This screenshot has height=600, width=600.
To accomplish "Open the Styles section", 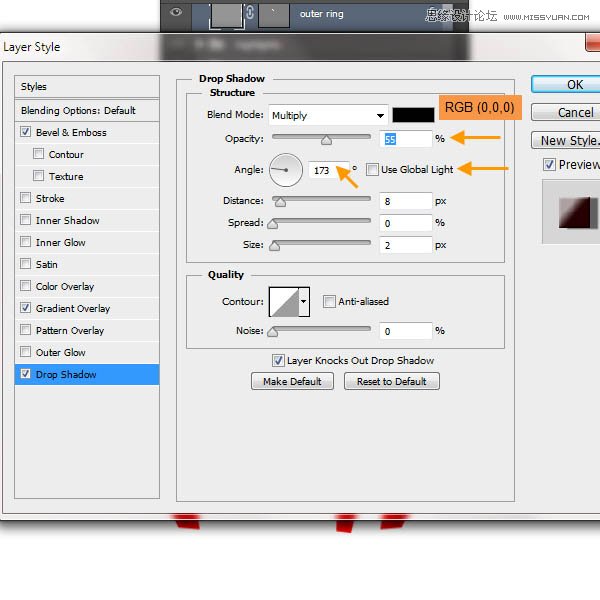I will coord(87,87).
